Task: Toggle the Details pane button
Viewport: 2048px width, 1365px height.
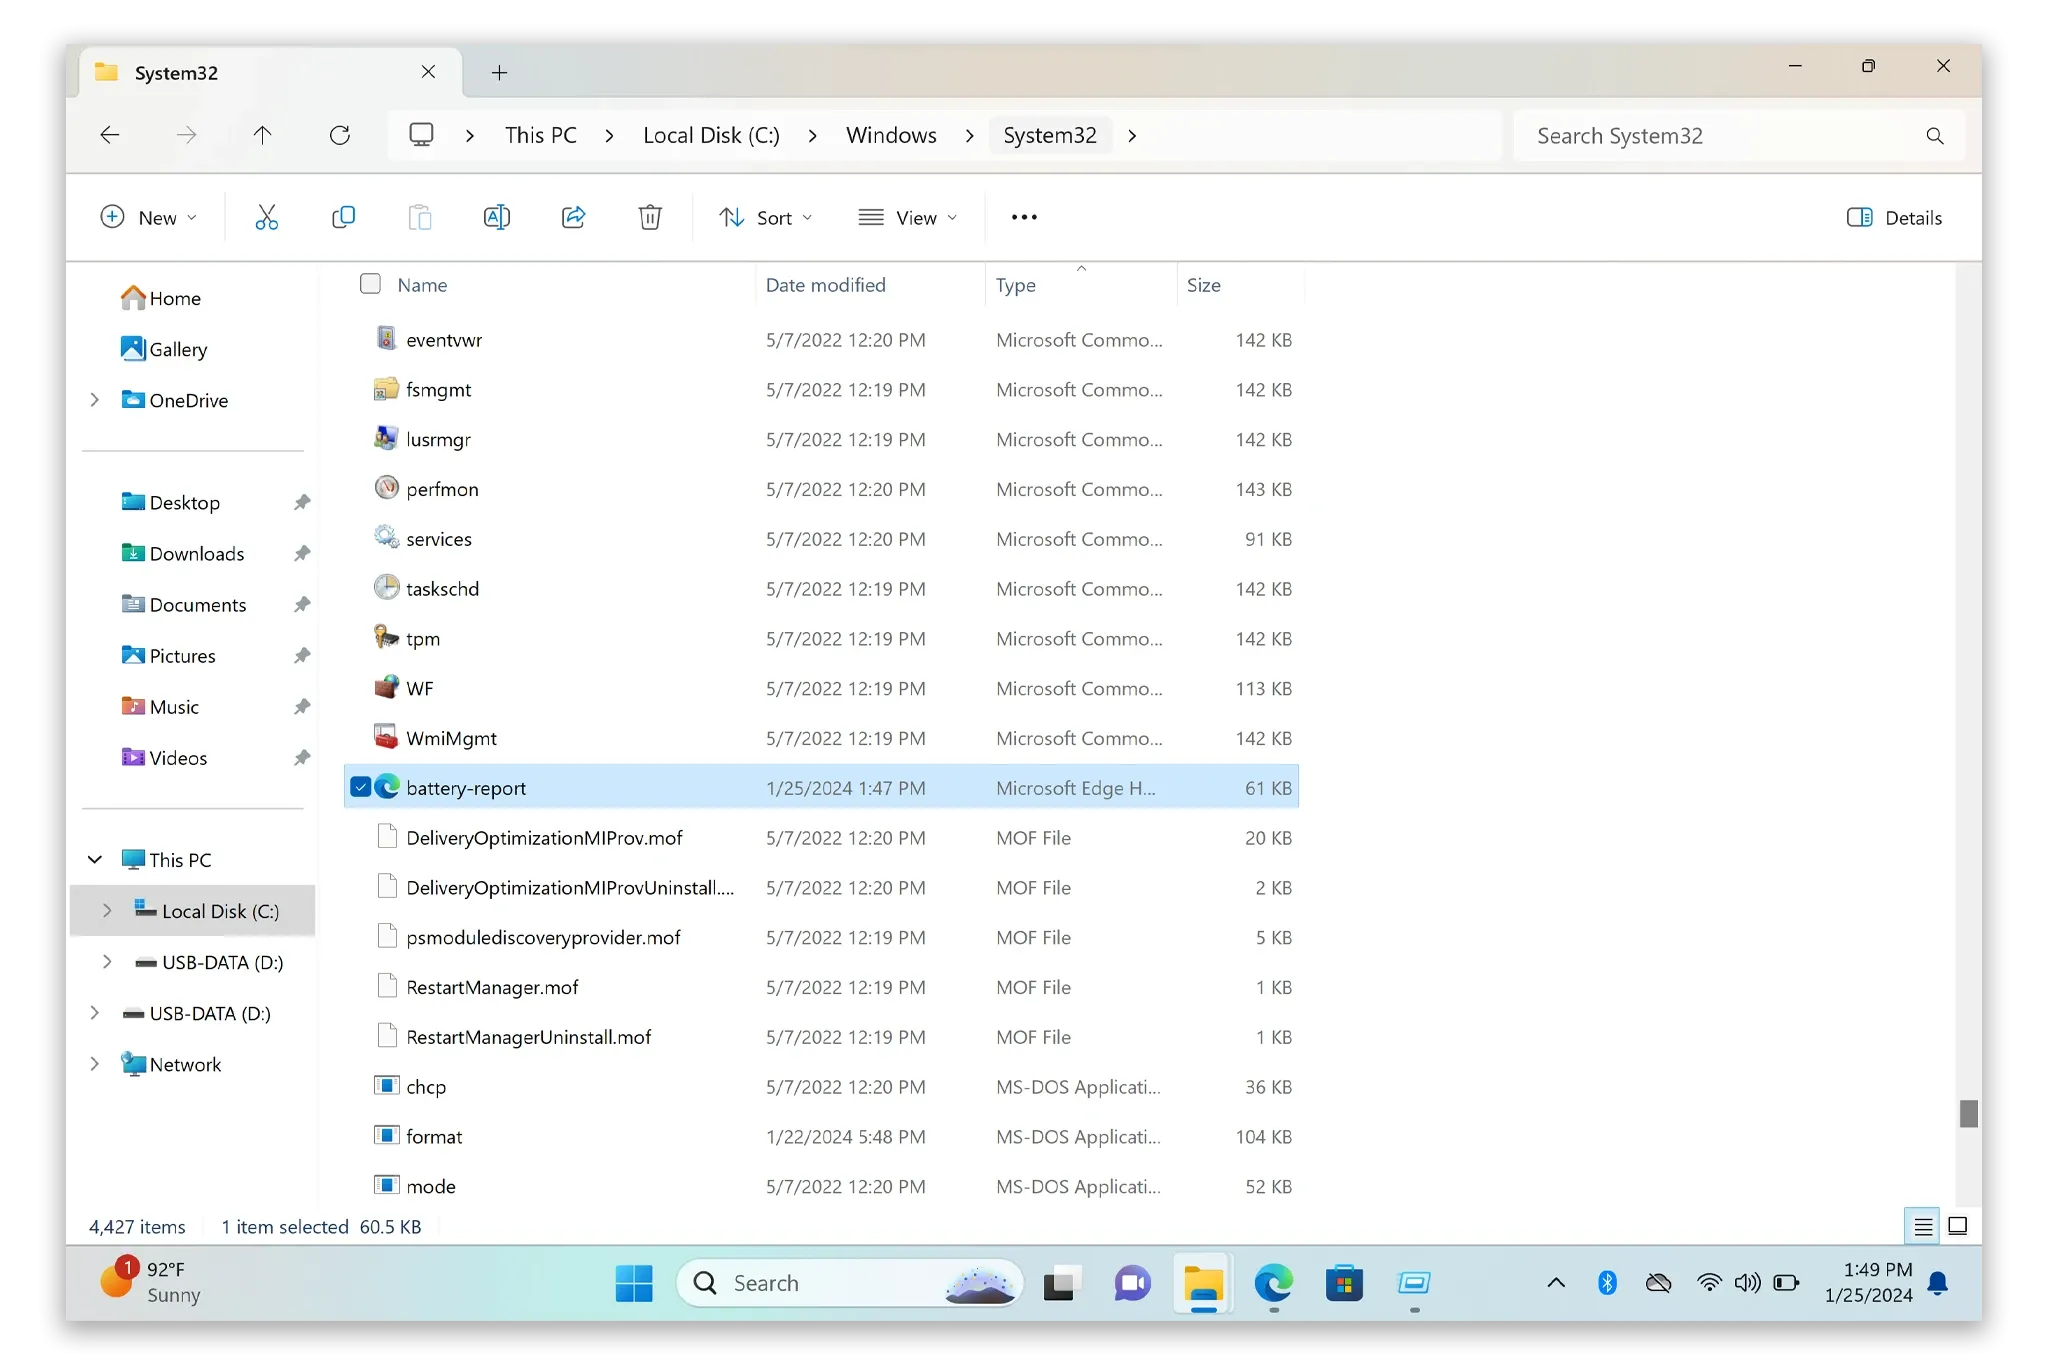Action: point(1894,217)
